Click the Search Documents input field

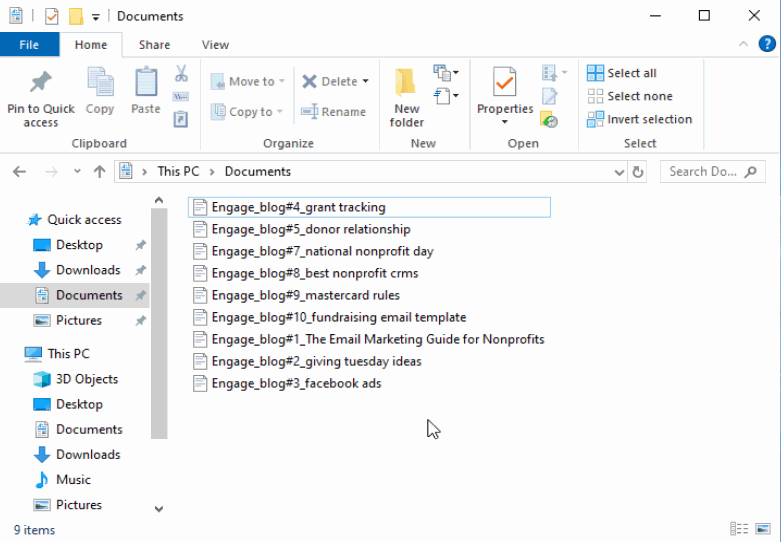point(703,171)
